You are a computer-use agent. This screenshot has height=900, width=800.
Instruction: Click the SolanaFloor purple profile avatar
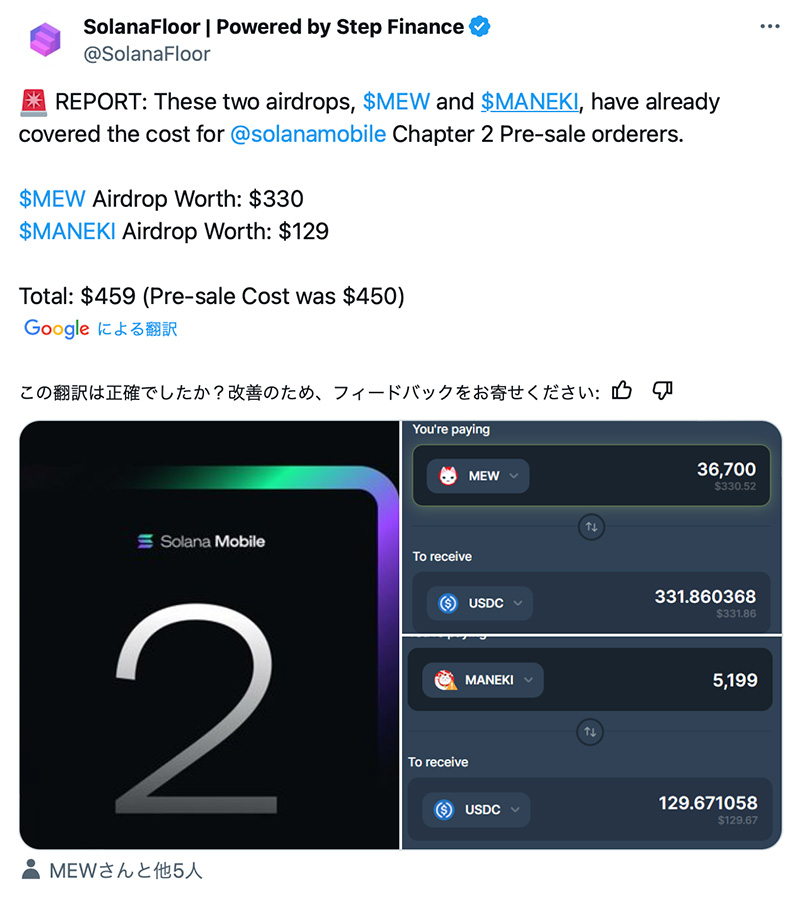pyautogui.click(x=45, y=39)
